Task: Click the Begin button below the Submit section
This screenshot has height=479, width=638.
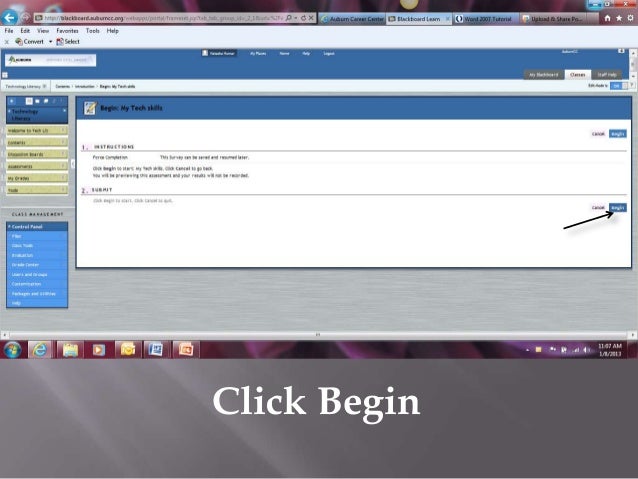Action: 617,208
